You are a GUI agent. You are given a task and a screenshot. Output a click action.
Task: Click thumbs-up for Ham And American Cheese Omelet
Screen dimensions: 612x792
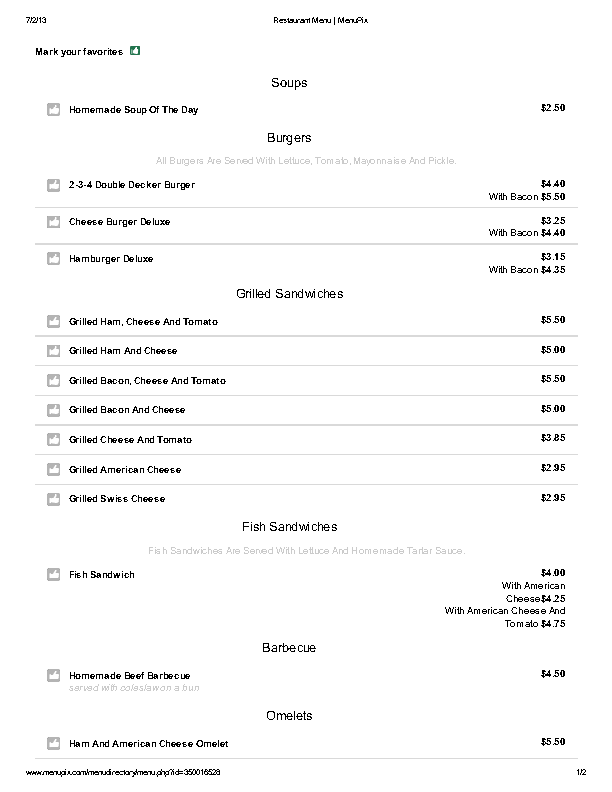click(54, 744)
